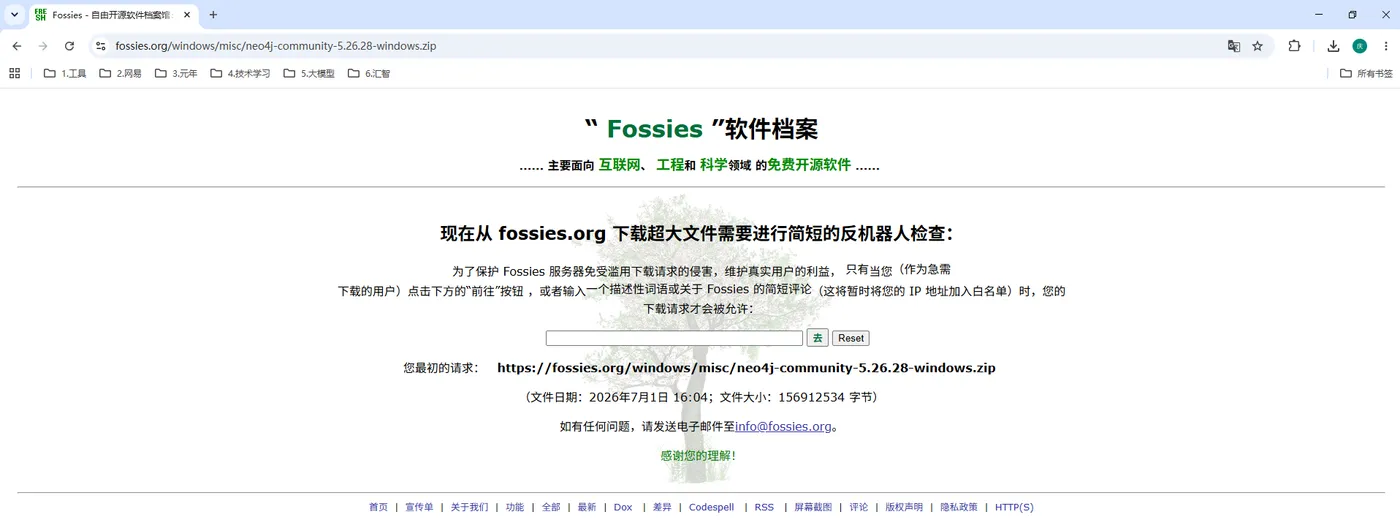
Task: Open the 屏幕截图 footer link
Action: coord(813,507)
